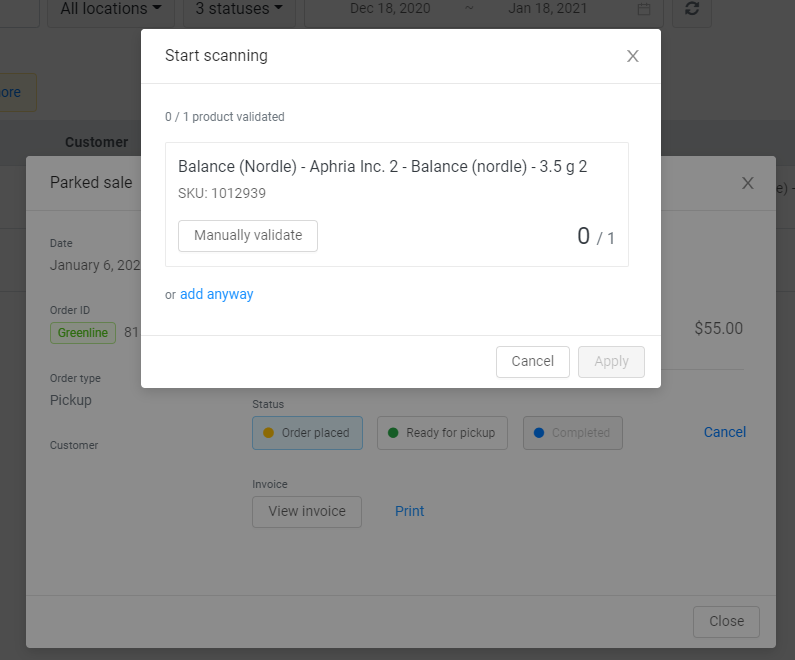The height and width of the screenshot is (660, 795).
Task: Open the calendar icon in date range
Action: 644,9
